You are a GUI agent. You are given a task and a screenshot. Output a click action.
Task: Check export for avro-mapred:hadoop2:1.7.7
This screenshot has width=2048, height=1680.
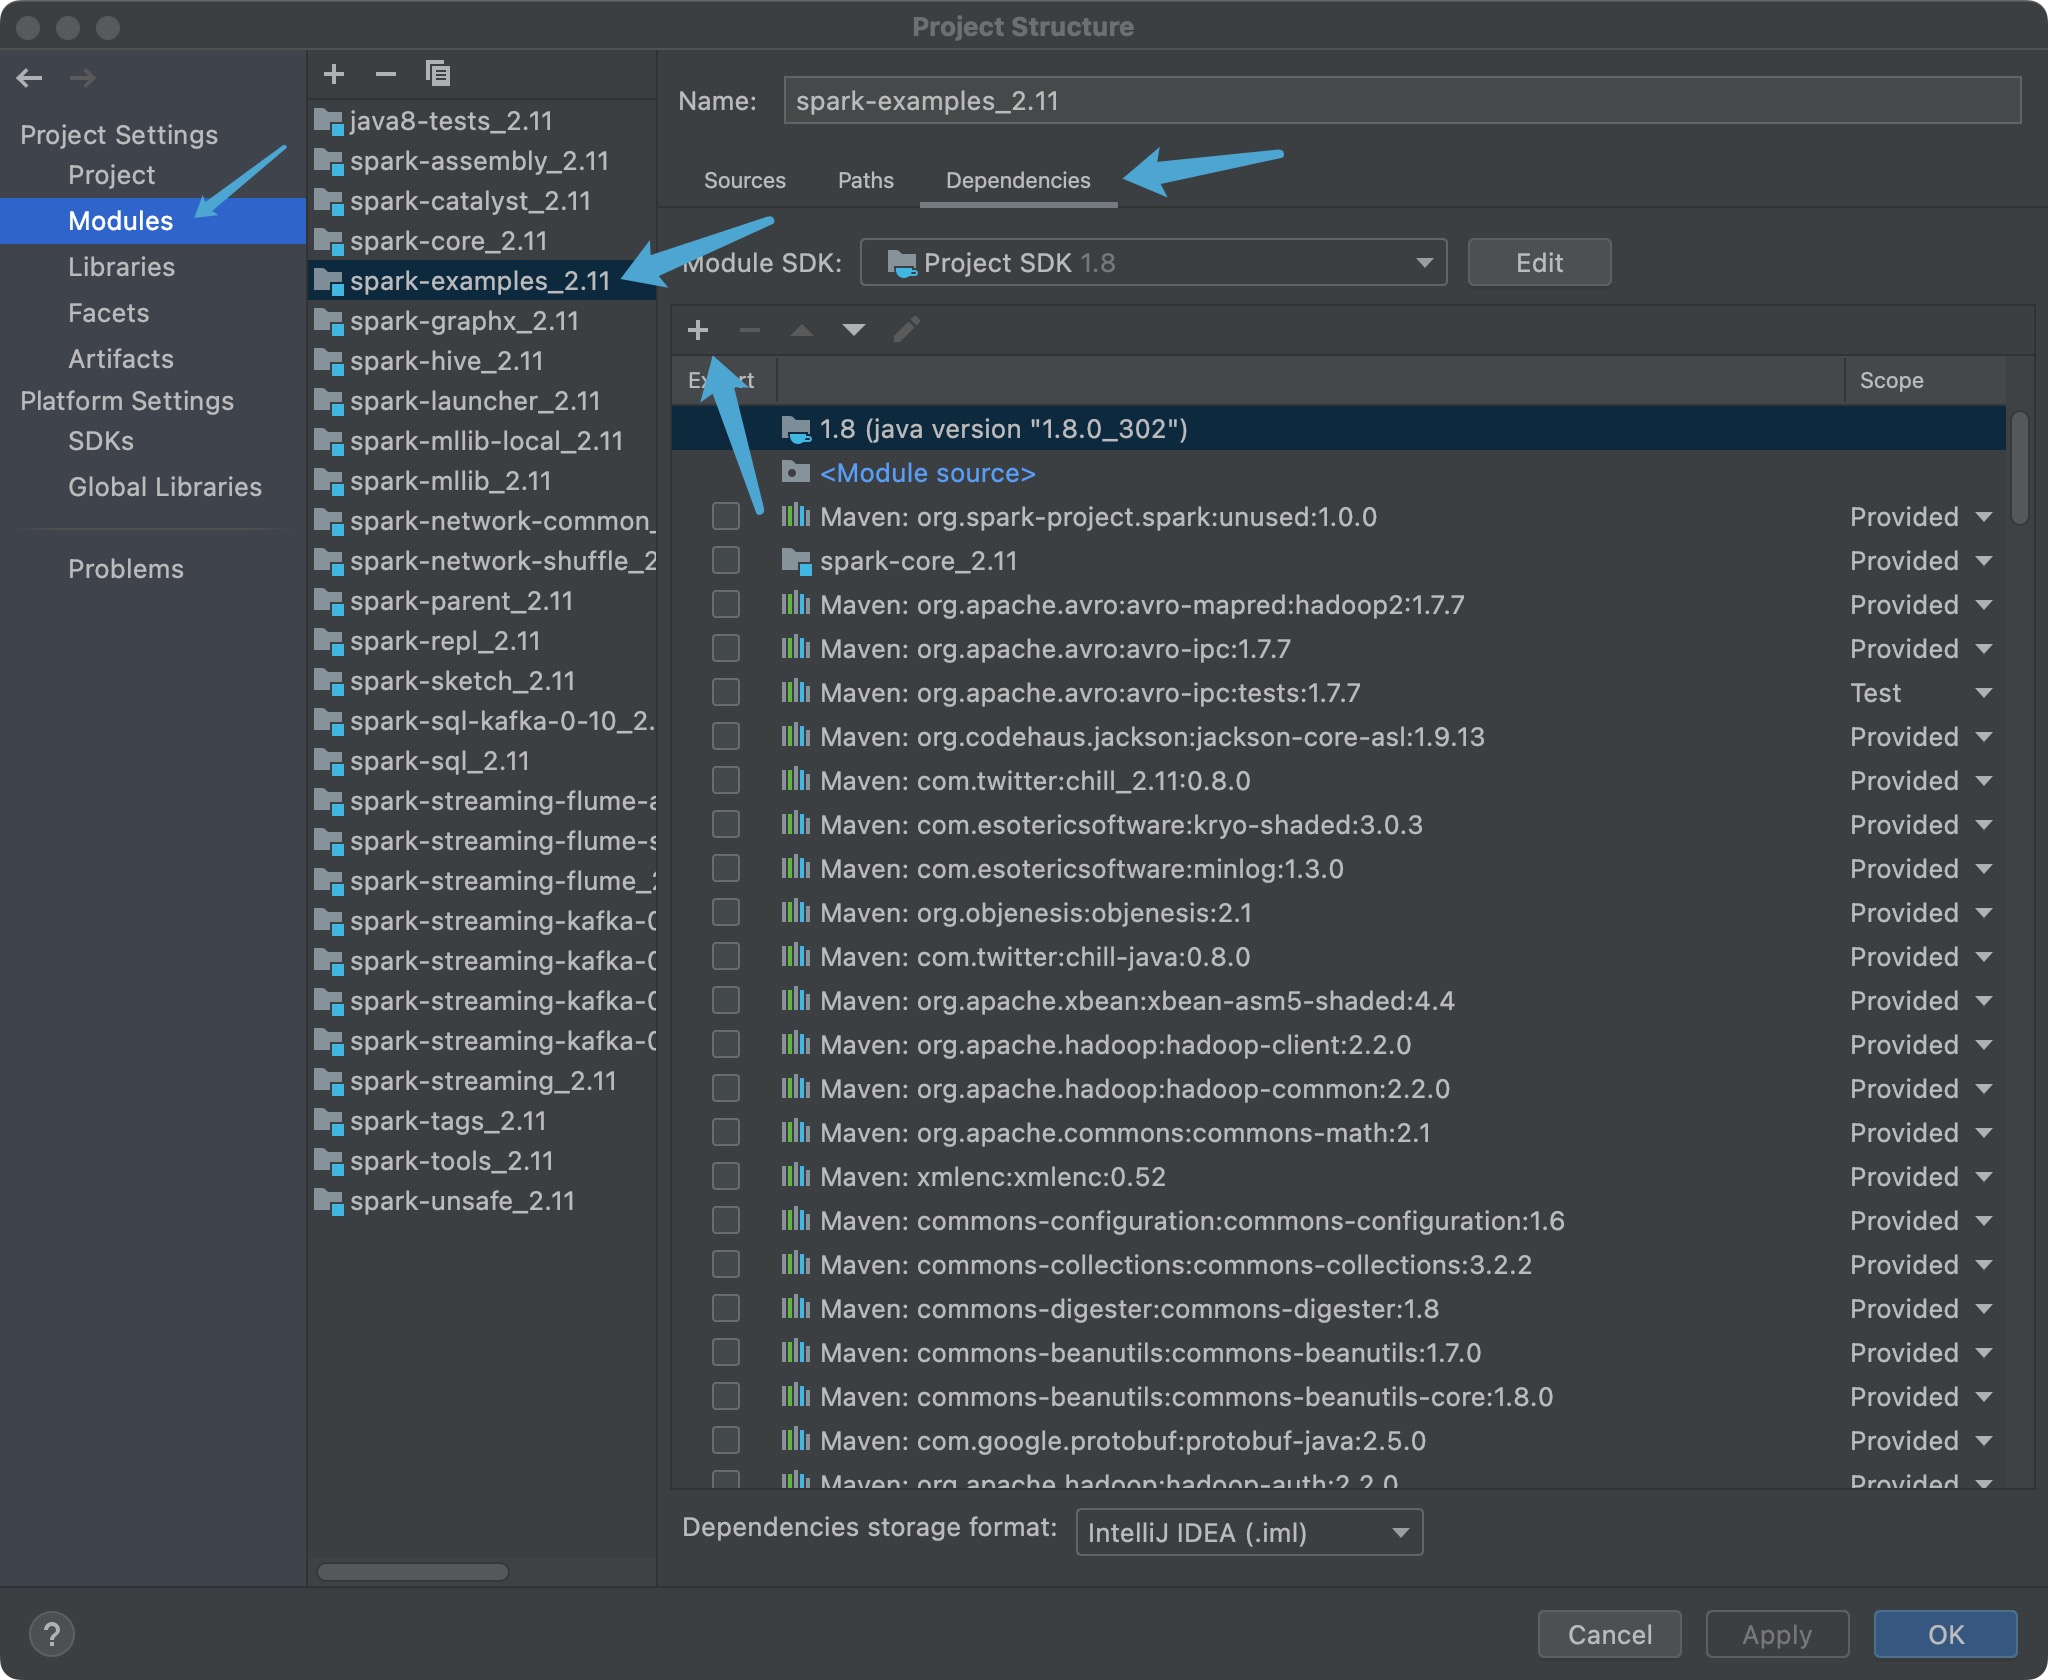(726, 605)
